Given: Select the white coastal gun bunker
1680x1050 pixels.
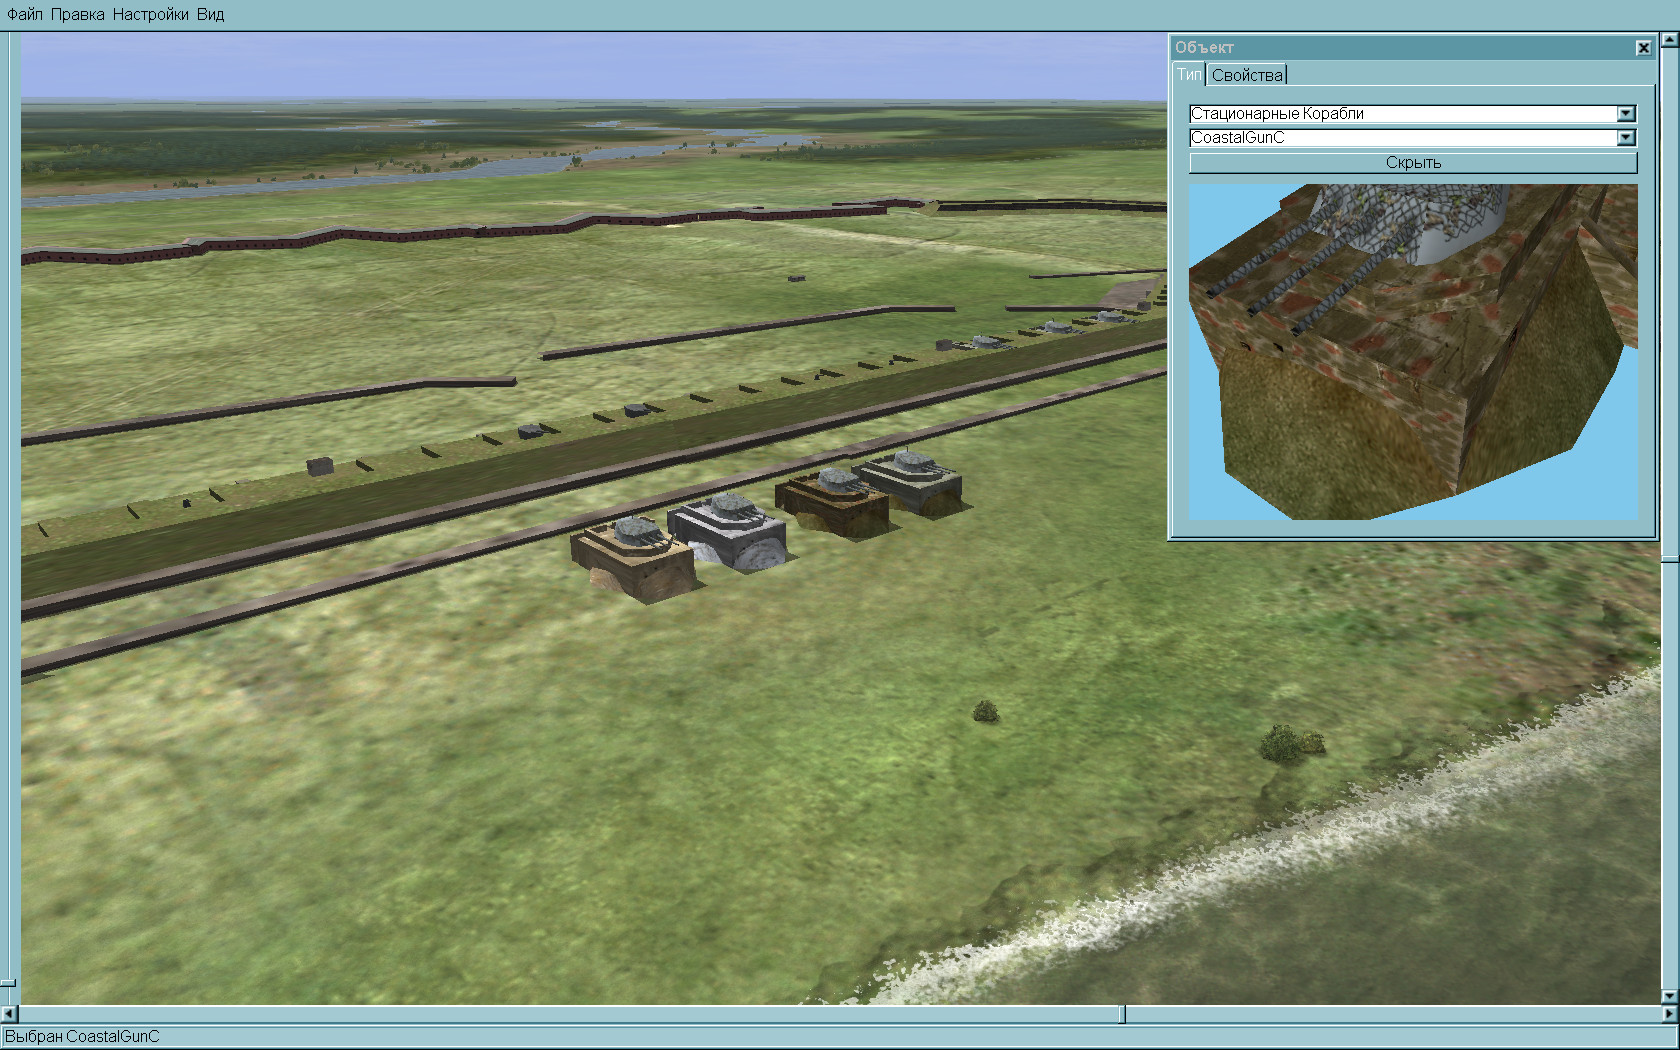Looking at the screenshot, I should click(x=727, y=531).
